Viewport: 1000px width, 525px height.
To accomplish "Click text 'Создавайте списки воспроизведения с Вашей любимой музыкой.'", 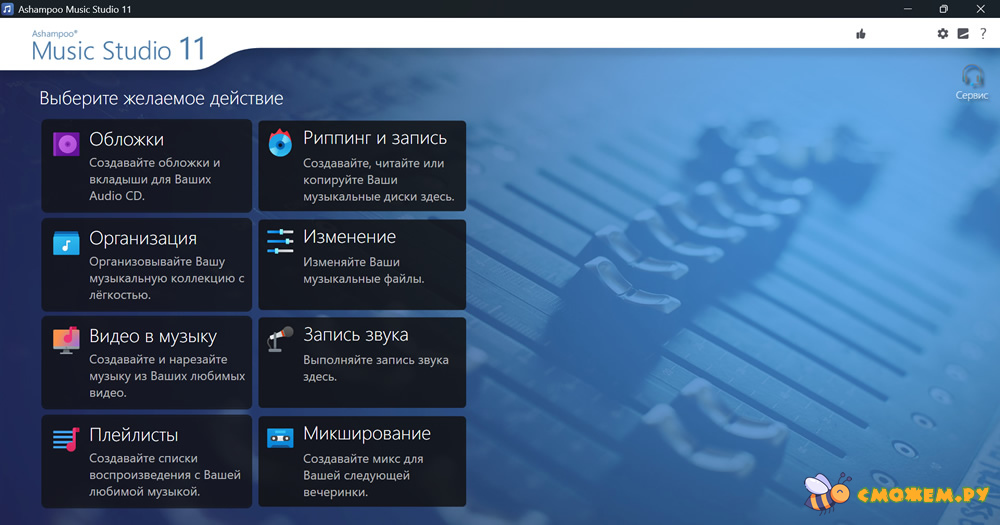I will pyautogui.click(x=165, y=475).
